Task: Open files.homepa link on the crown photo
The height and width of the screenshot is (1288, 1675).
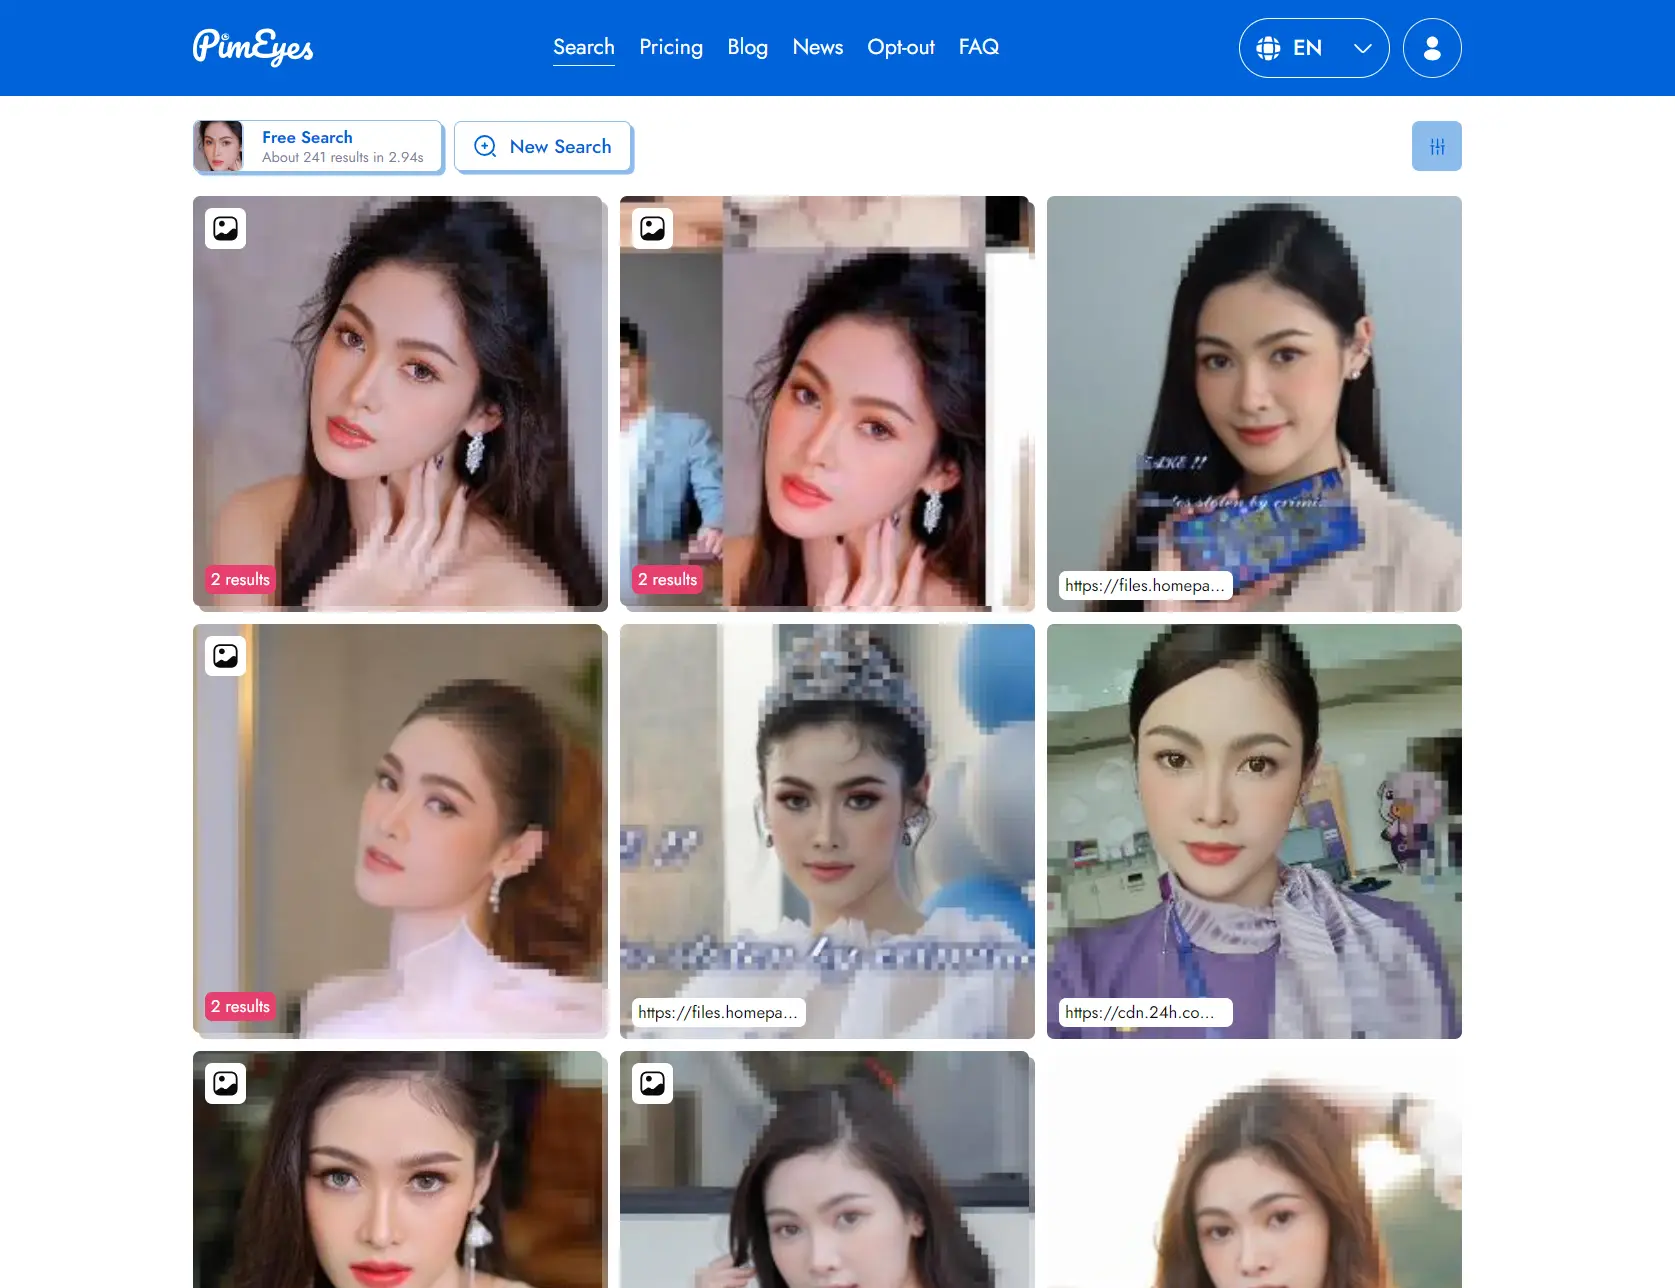Action: click(x=718, y=1012)
